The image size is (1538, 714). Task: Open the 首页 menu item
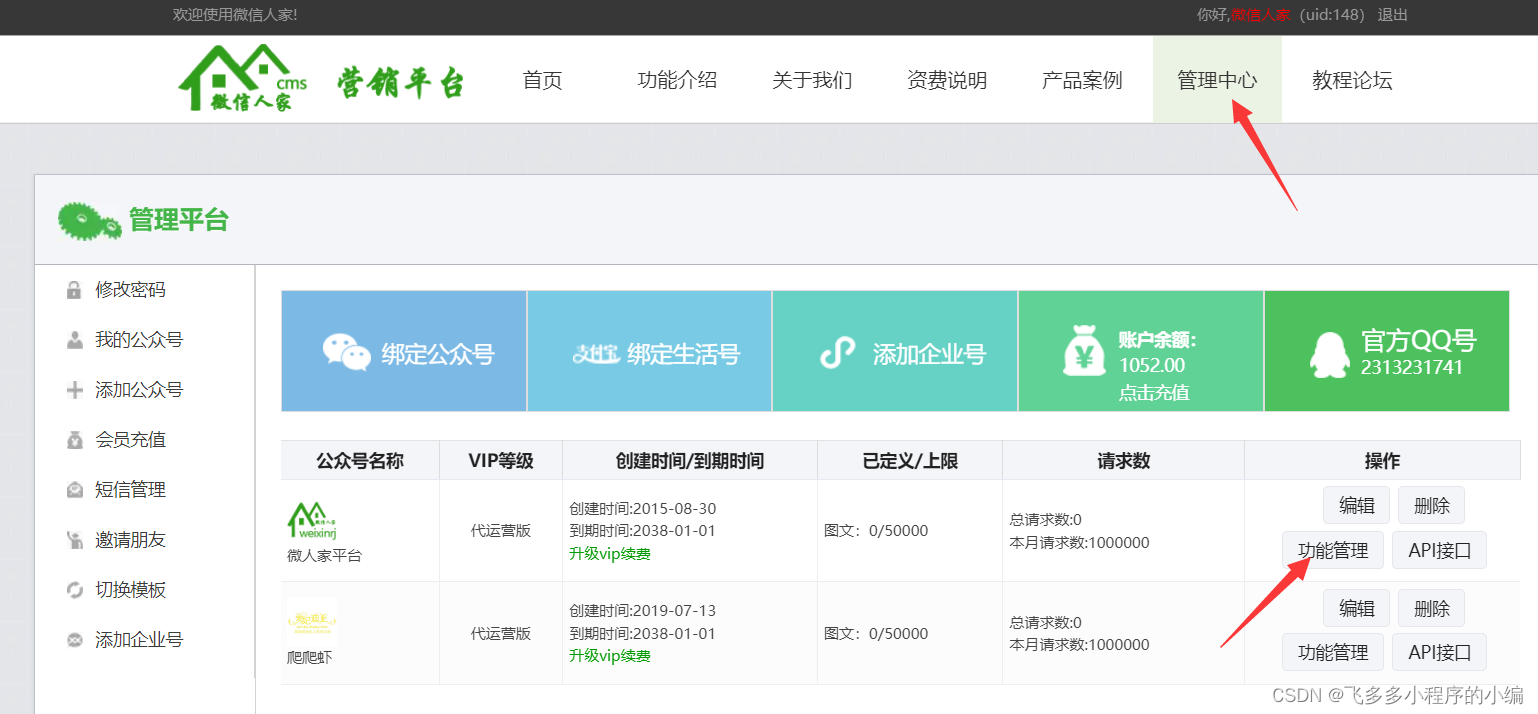[543, 80]
